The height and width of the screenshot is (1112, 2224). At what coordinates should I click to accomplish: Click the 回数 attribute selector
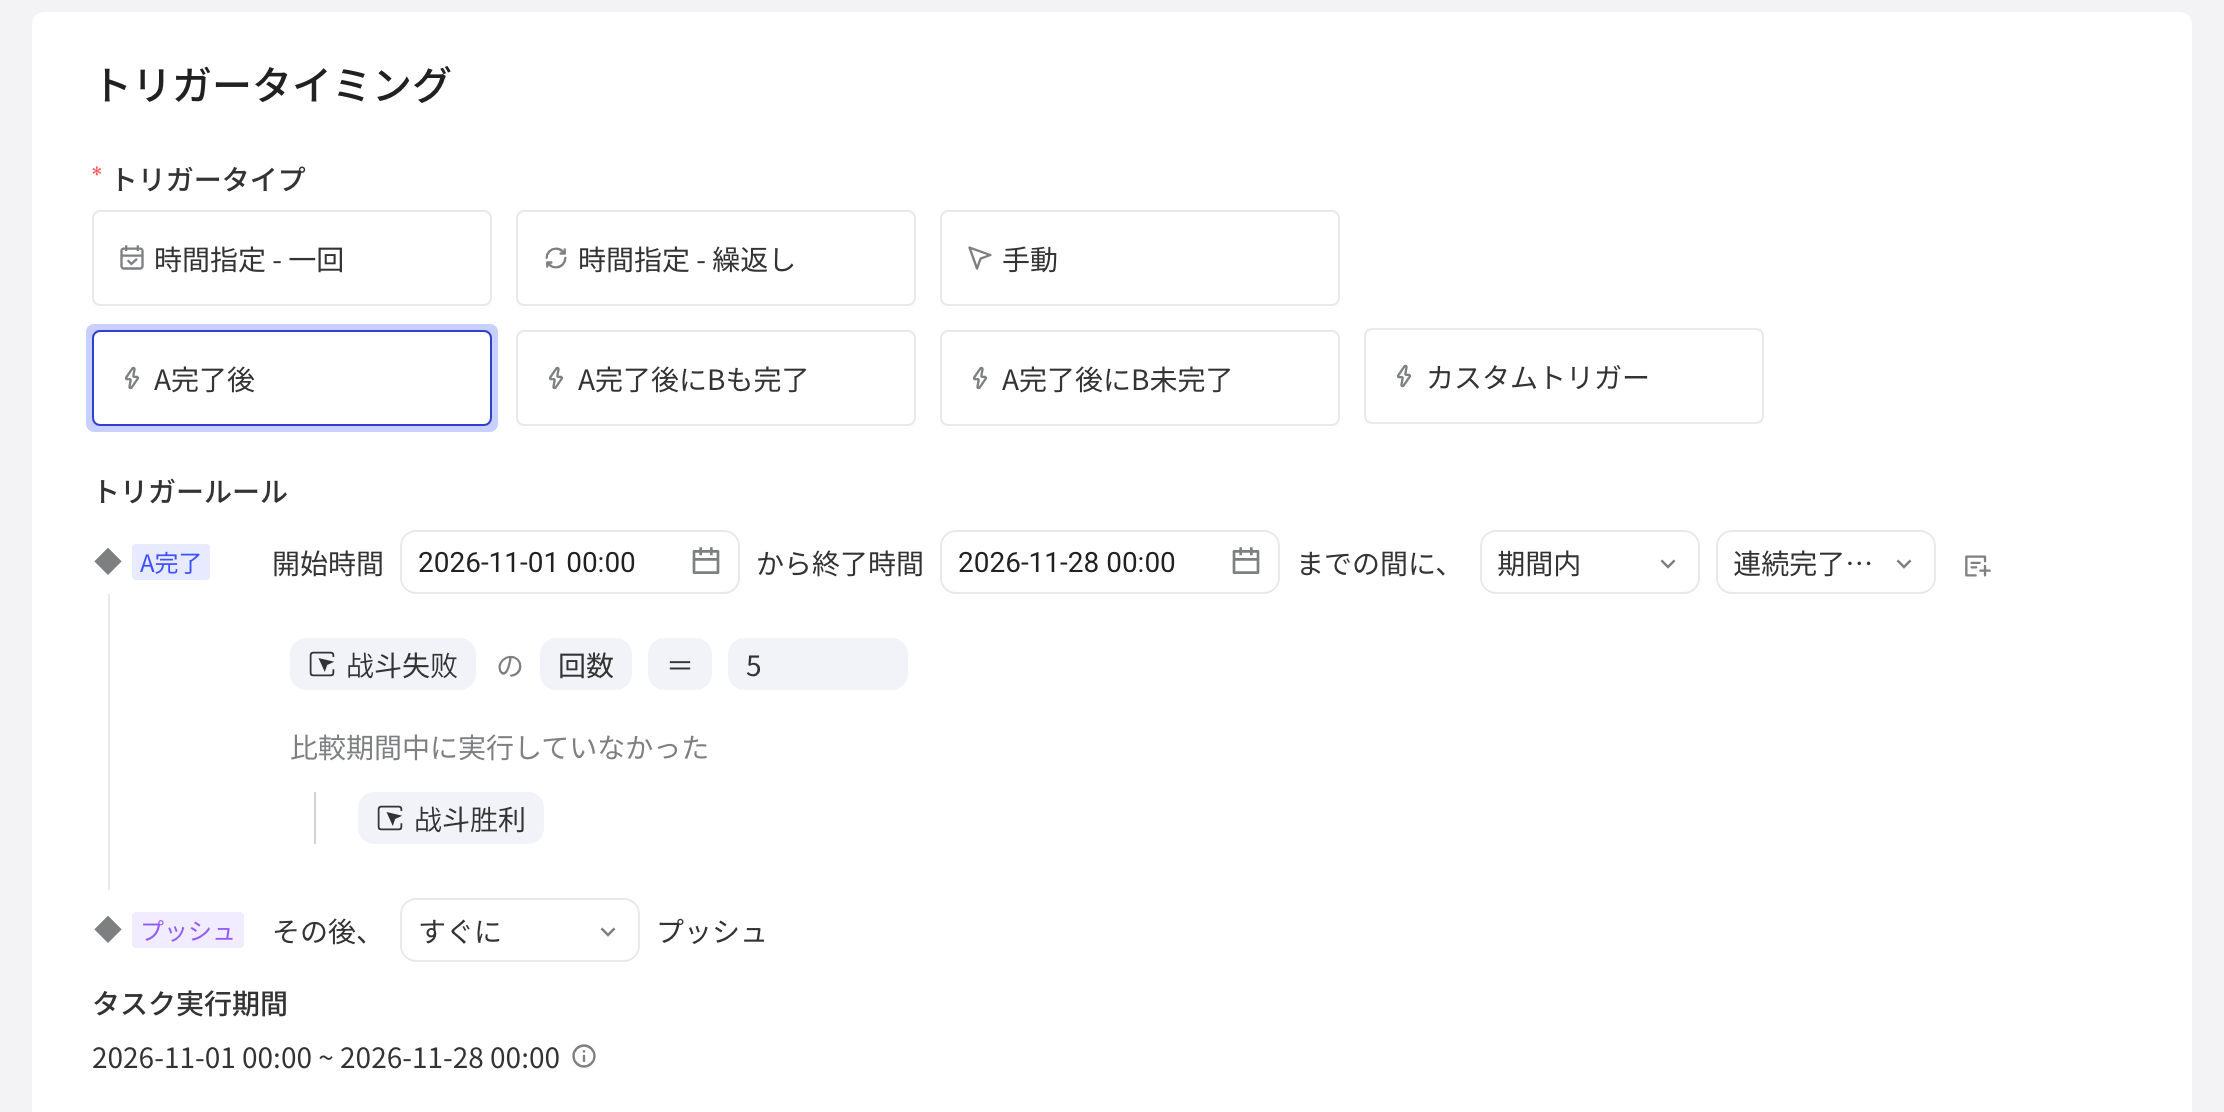[x=586, y=664]
